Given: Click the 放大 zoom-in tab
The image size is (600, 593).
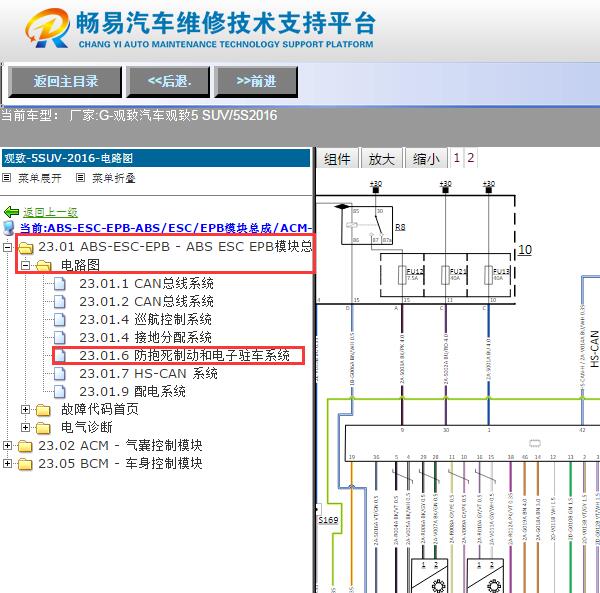Looking at the screenshot, I should 382,158.
